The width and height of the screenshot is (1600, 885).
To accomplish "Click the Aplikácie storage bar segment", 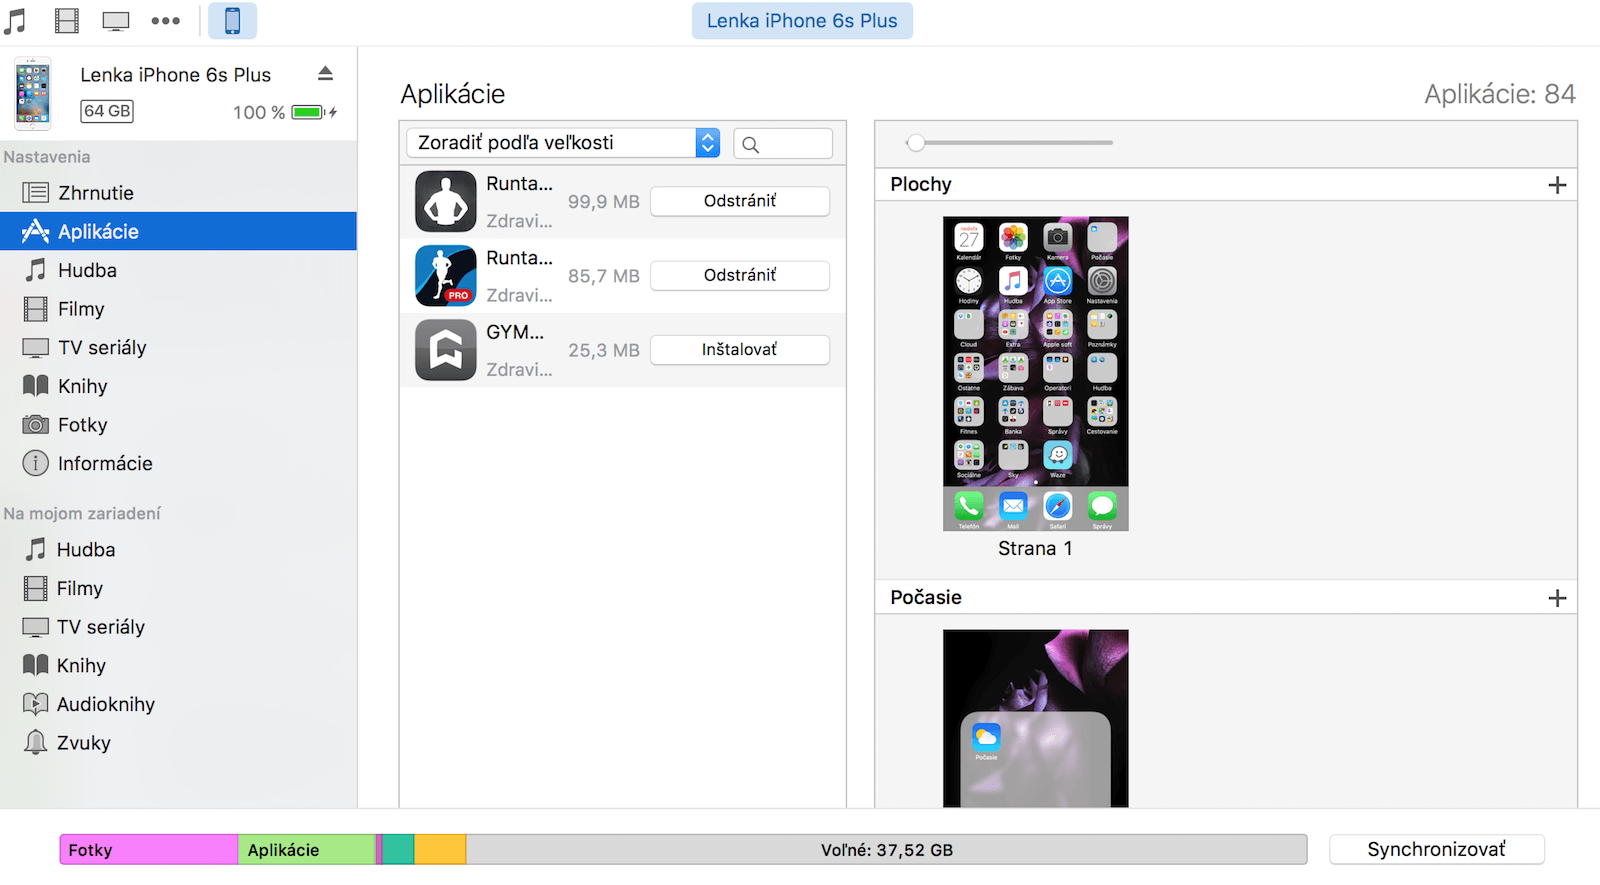I will (307, 850).
